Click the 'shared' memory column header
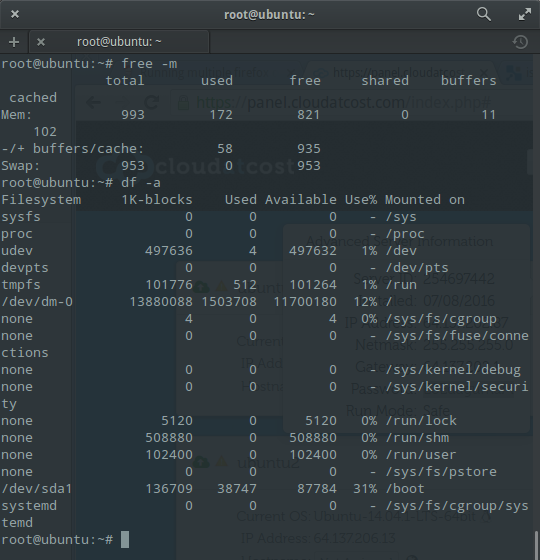 pyautogui.click(x=385, y=81)
